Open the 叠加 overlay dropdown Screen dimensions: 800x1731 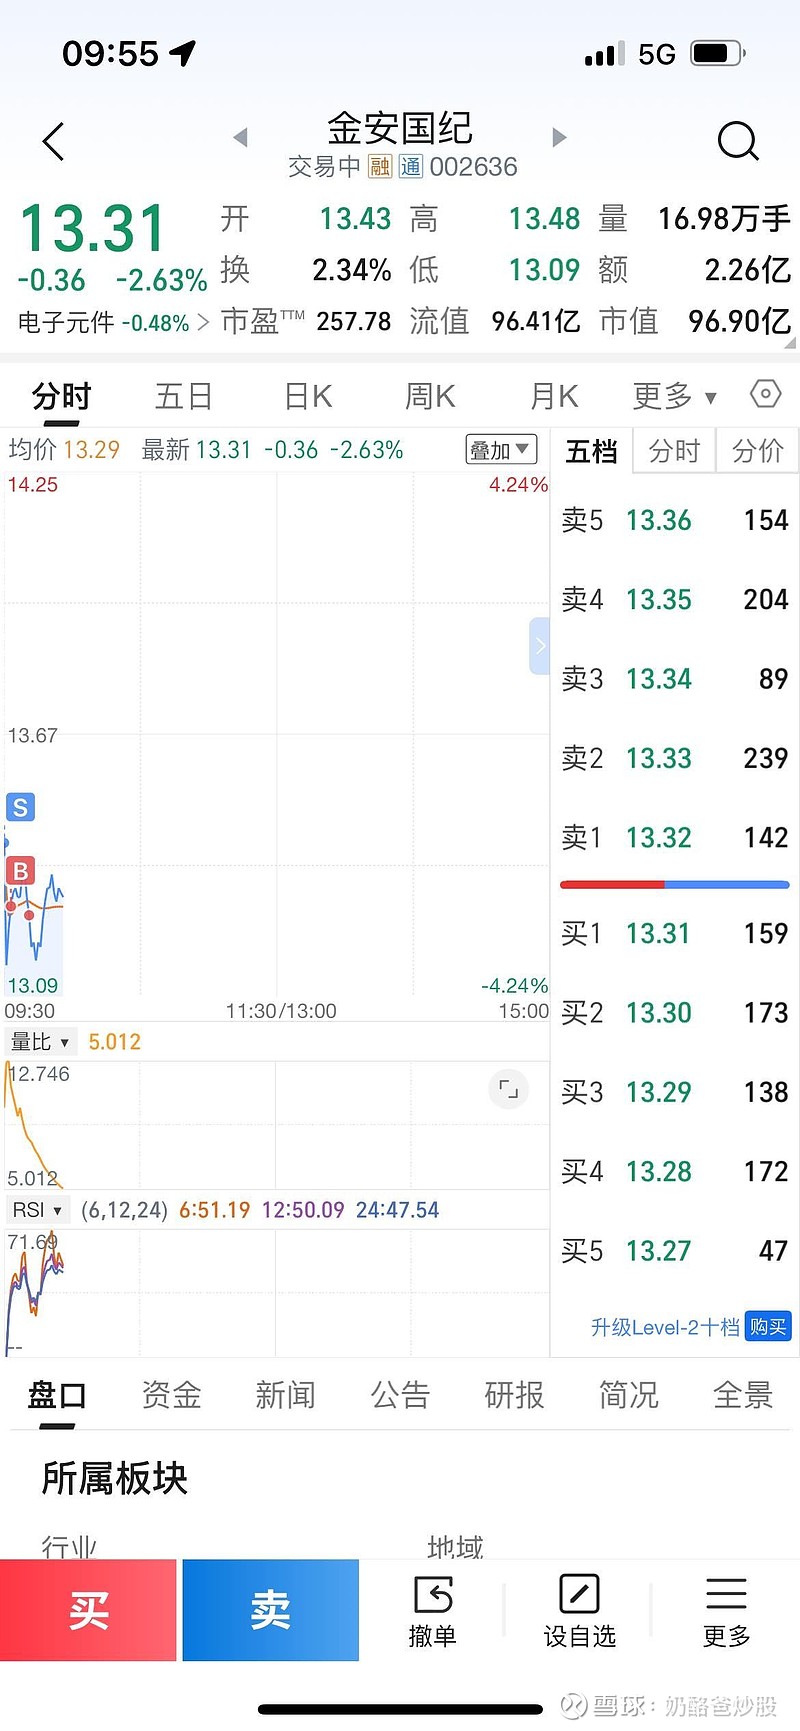501,450
